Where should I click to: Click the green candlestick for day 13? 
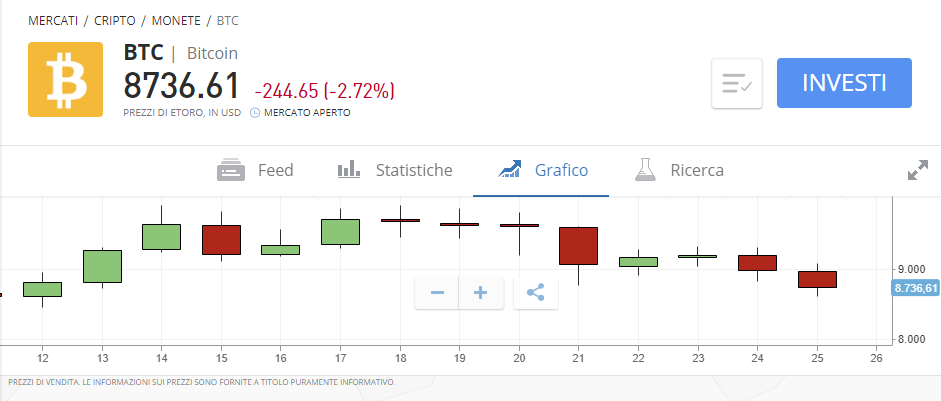pos(102,267)
